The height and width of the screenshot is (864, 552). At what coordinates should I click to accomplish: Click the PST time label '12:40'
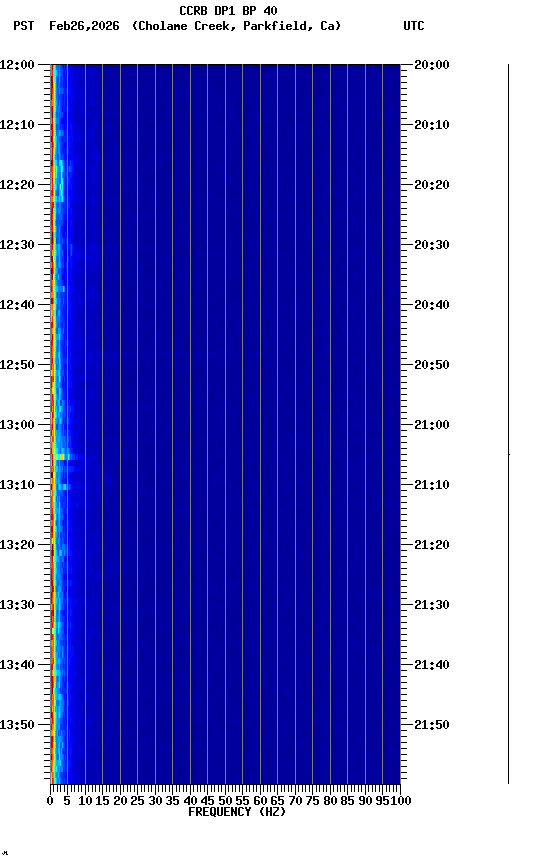point(17,305)
